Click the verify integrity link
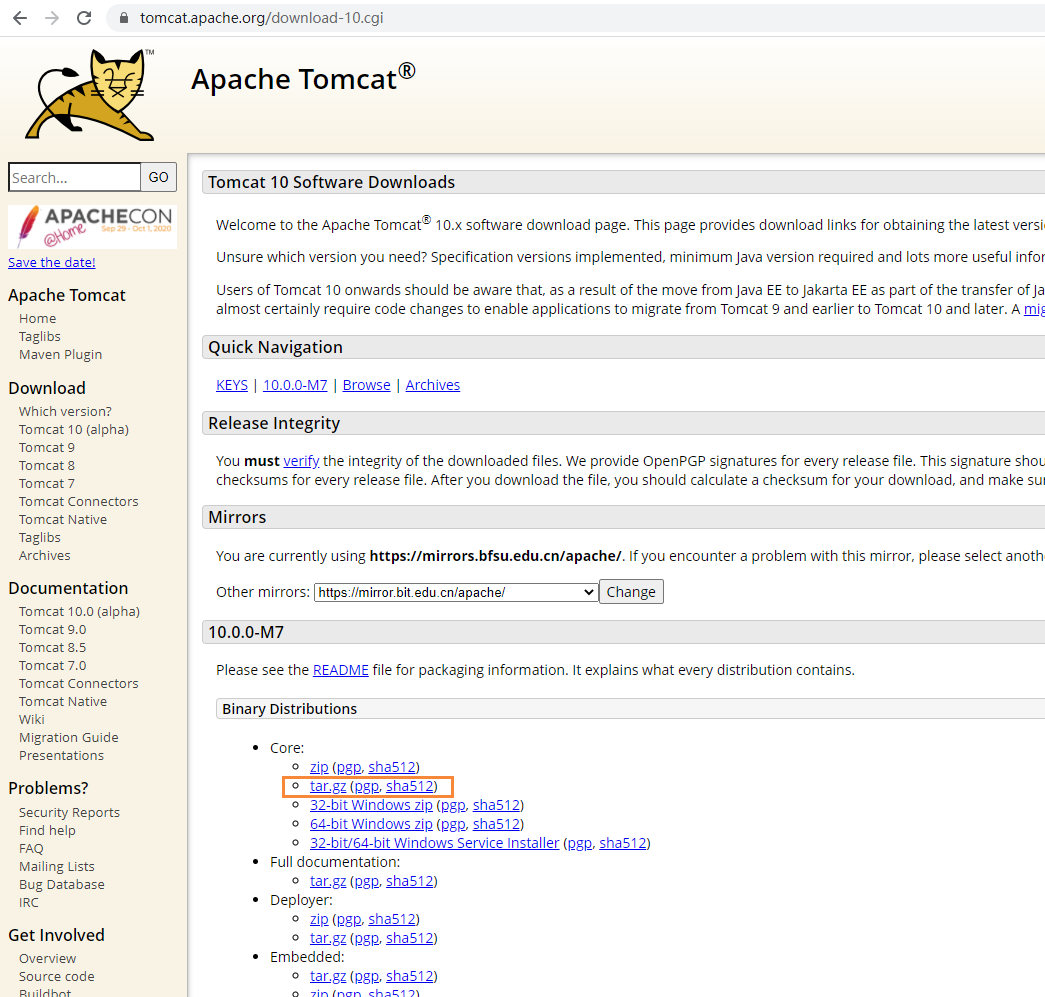The image size is (1045, 997). 301,461
